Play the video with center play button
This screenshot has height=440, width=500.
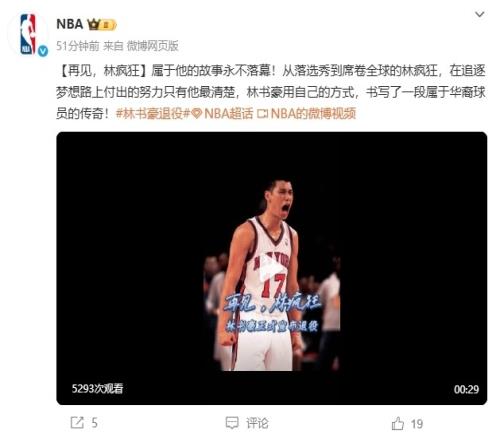(272, 268)
